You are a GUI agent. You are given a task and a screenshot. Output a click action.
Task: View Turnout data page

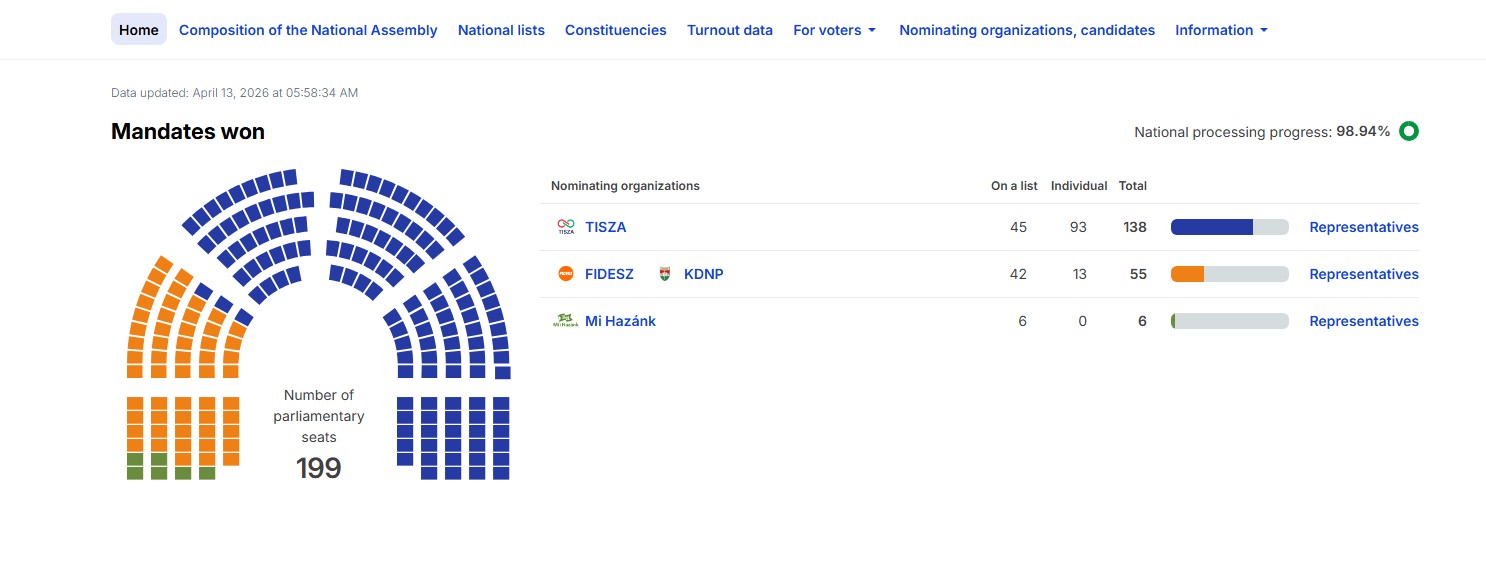coord(729,30)
